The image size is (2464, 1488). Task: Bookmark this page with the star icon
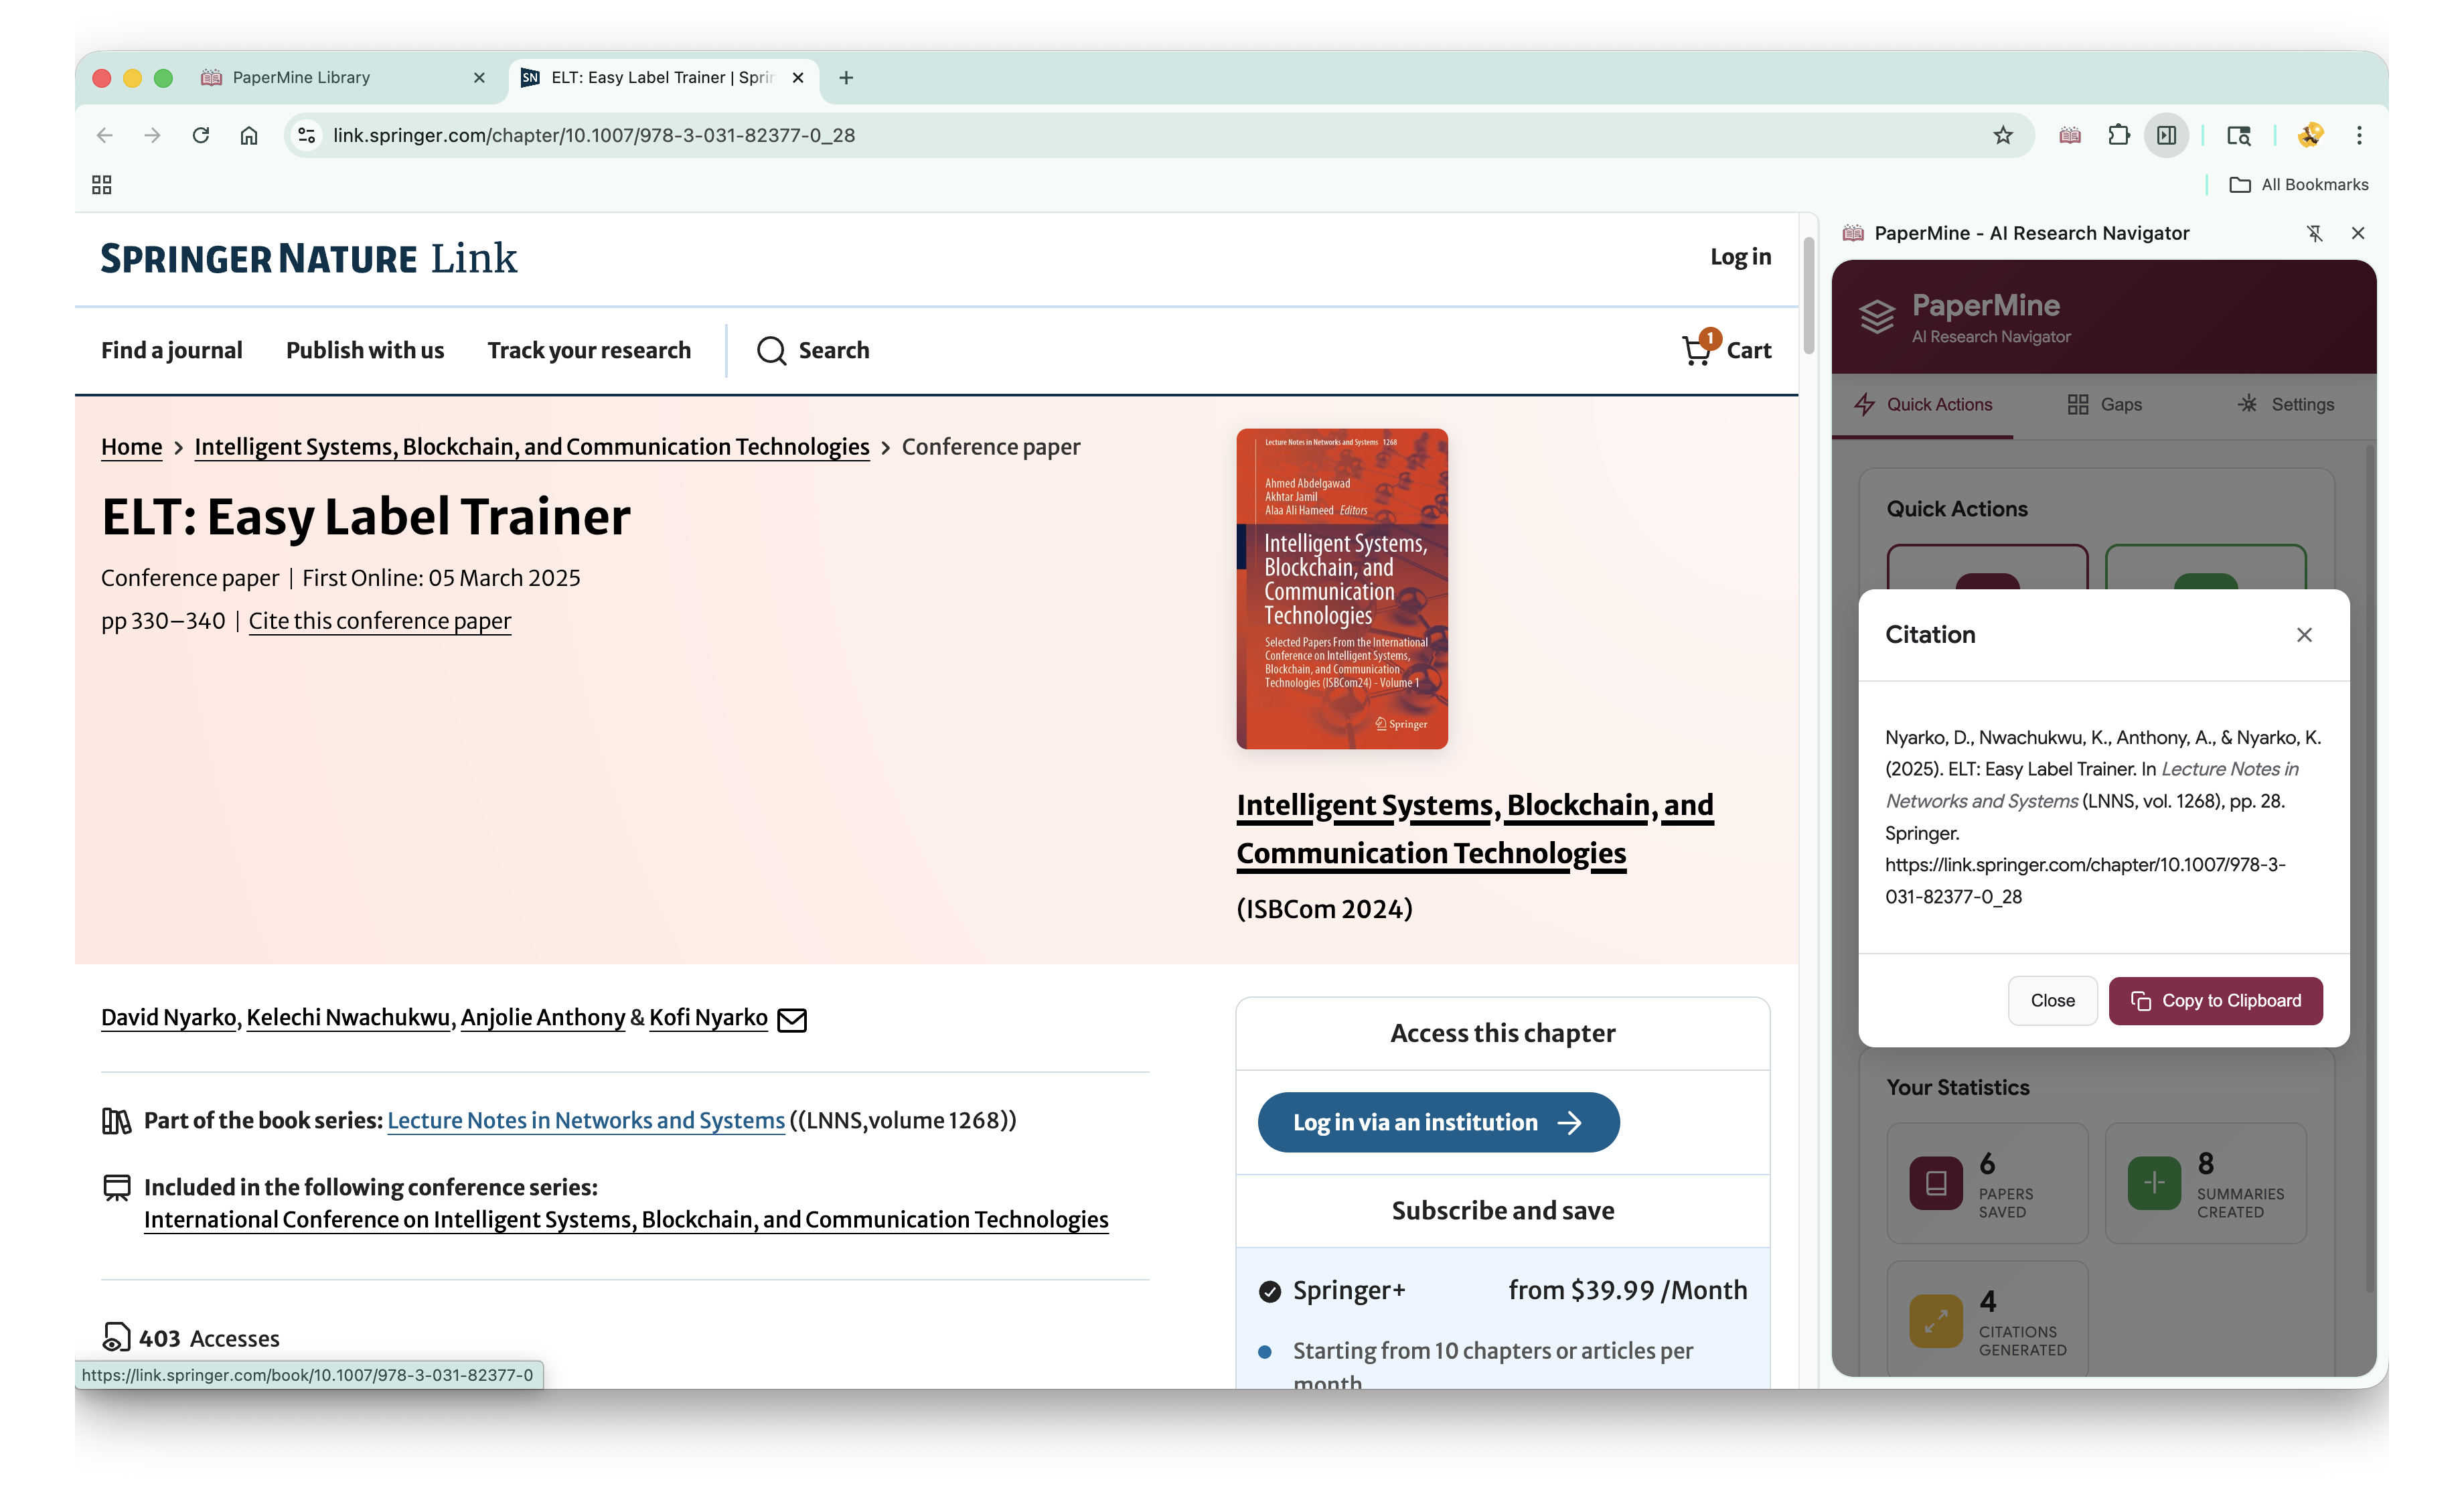coord(2002,135)
